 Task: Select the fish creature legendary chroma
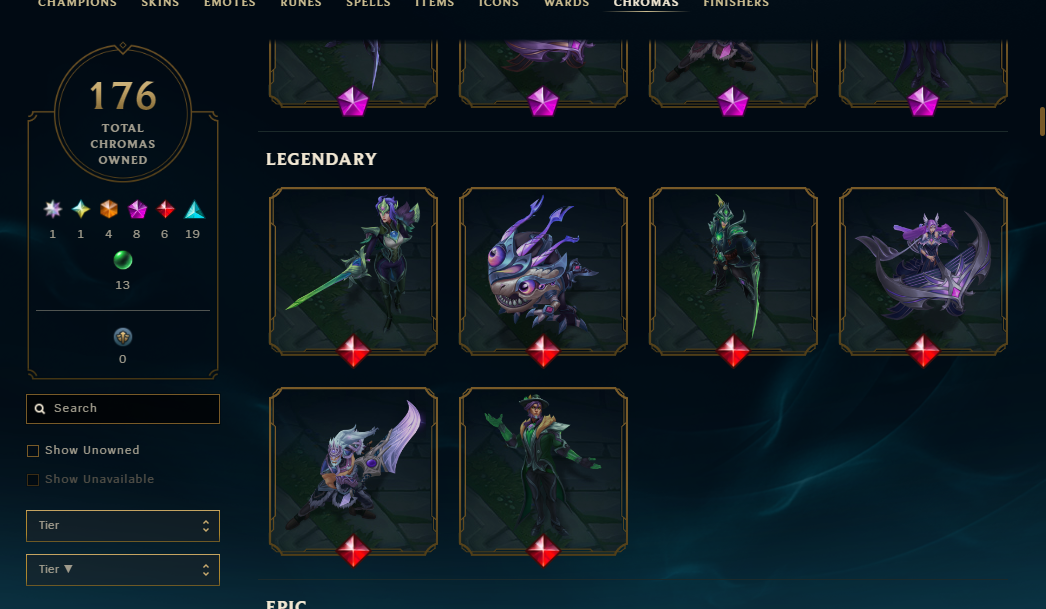tap(543, 271)
